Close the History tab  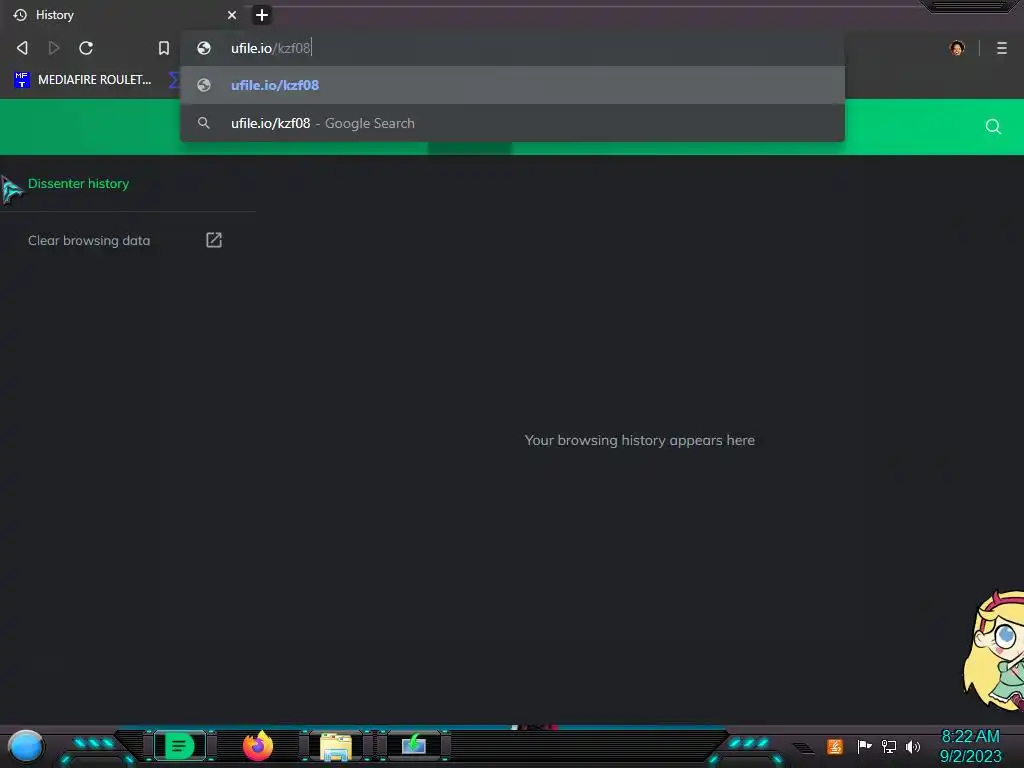point(232,15)
